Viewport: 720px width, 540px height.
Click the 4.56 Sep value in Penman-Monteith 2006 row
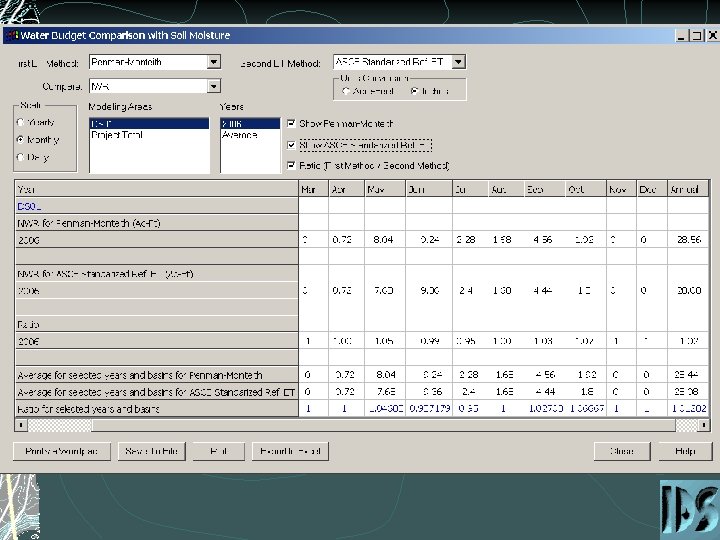pyautogui.click(x=545, y=240)
